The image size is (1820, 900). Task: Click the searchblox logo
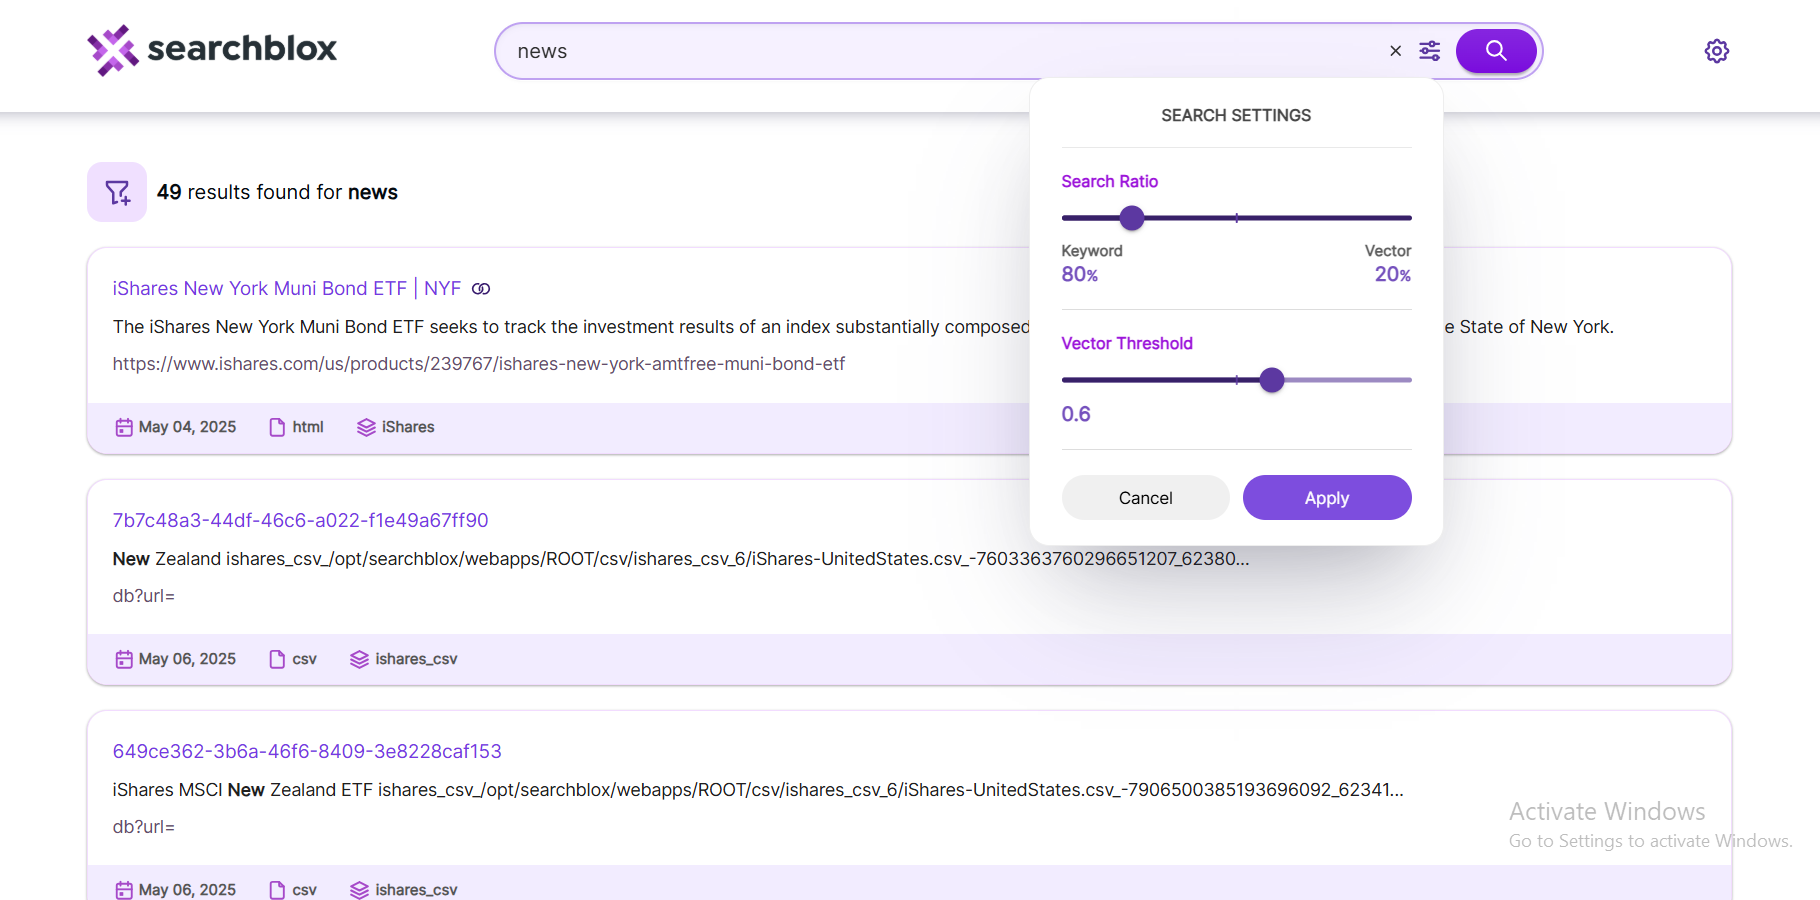(x=212, y=50)
